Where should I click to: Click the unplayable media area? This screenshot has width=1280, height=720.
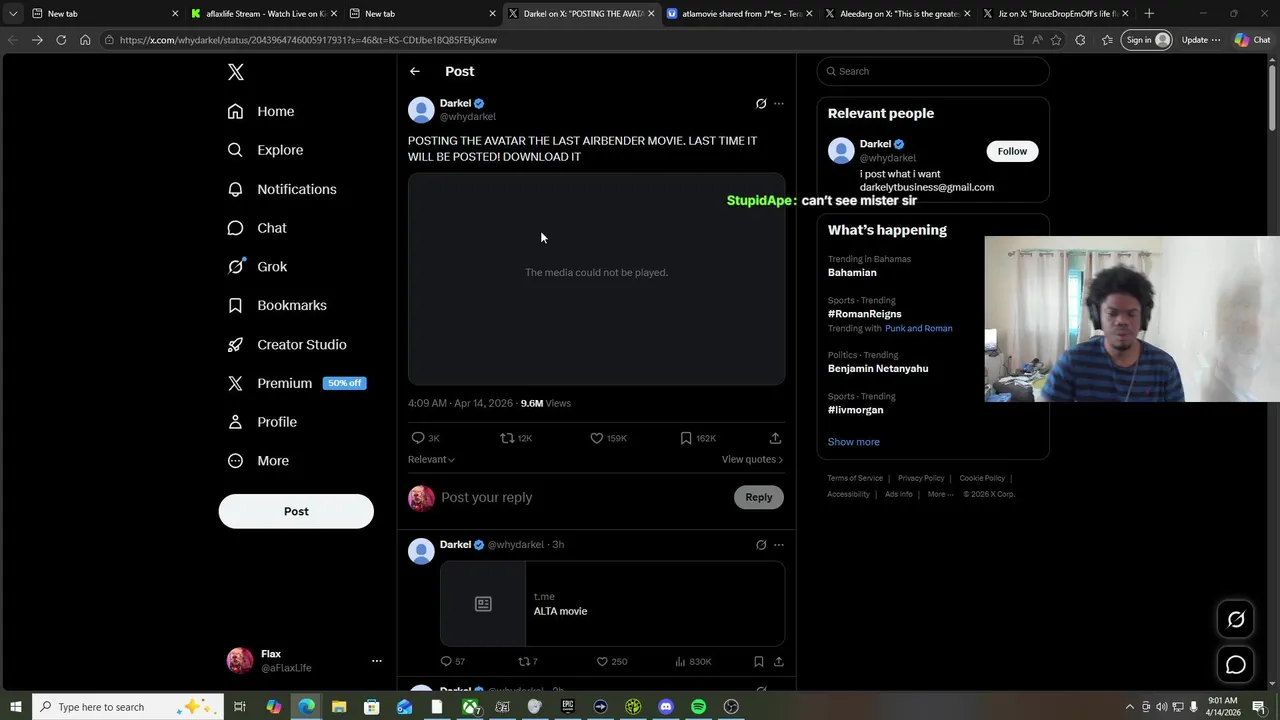coord(596,279)
